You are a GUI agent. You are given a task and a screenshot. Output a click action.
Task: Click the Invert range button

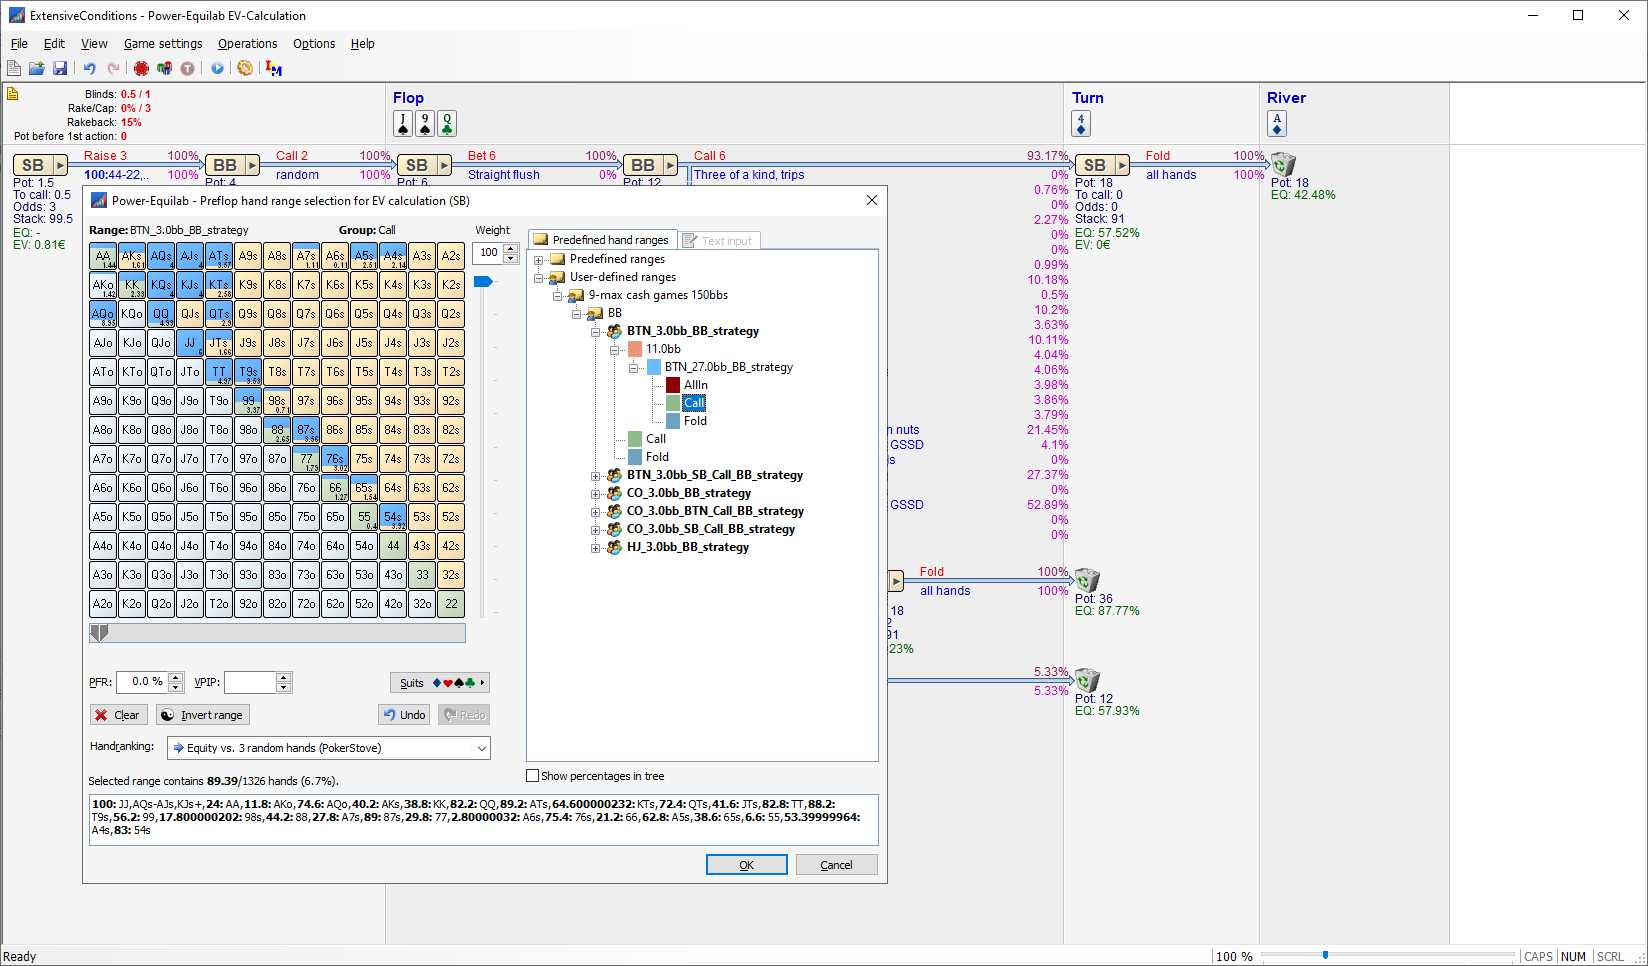pyautogui.click(x=202, y=715)
